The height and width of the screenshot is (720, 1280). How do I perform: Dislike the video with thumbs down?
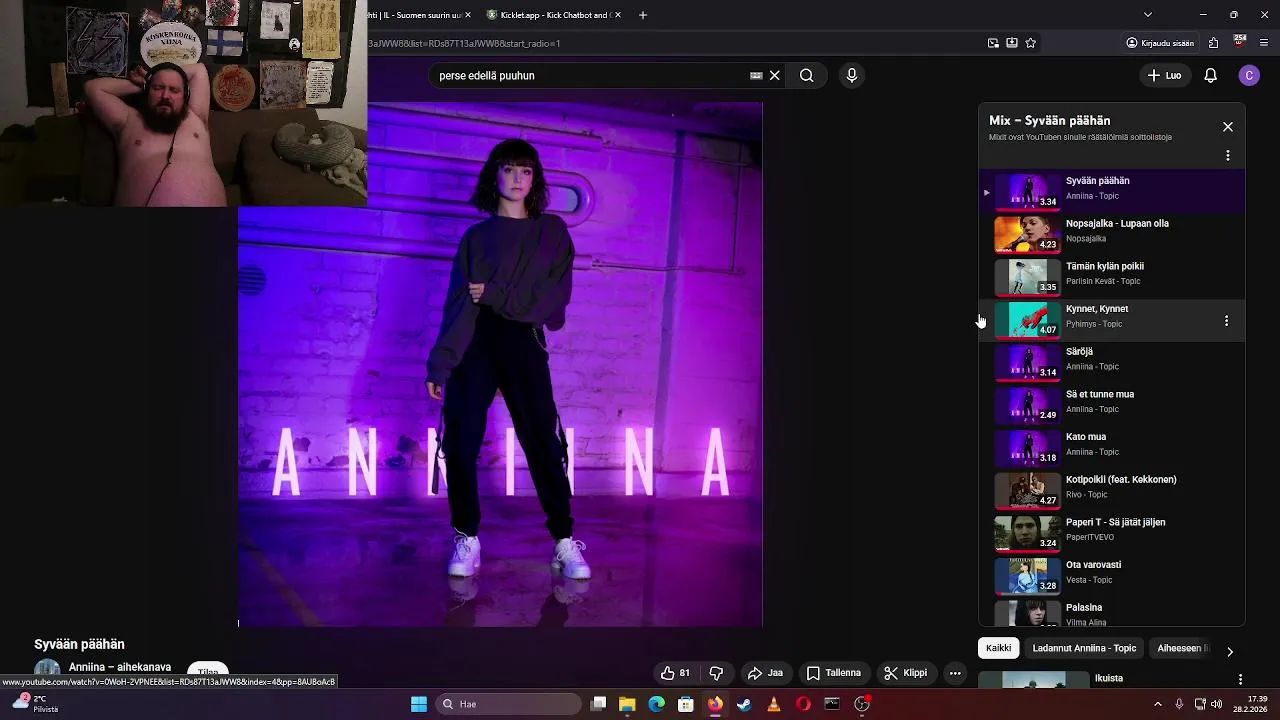[716, 673]
